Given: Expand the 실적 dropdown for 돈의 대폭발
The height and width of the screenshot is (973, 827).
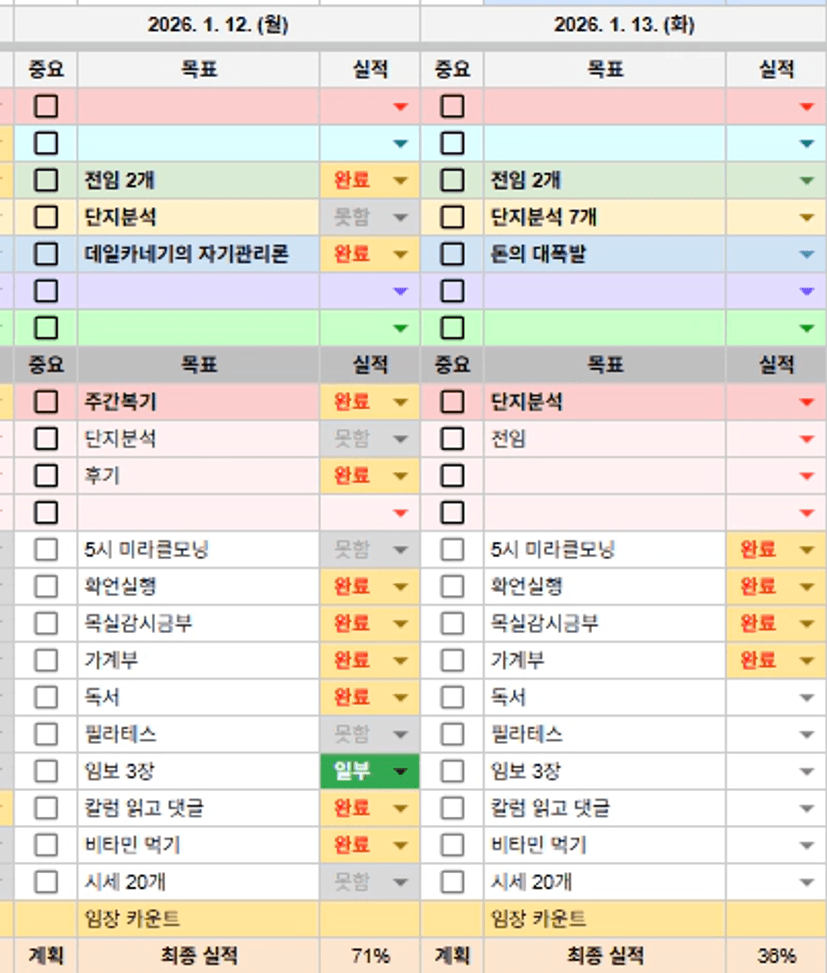Looking at the screenshot, I should pyautogui.click(x=807, y=254).
